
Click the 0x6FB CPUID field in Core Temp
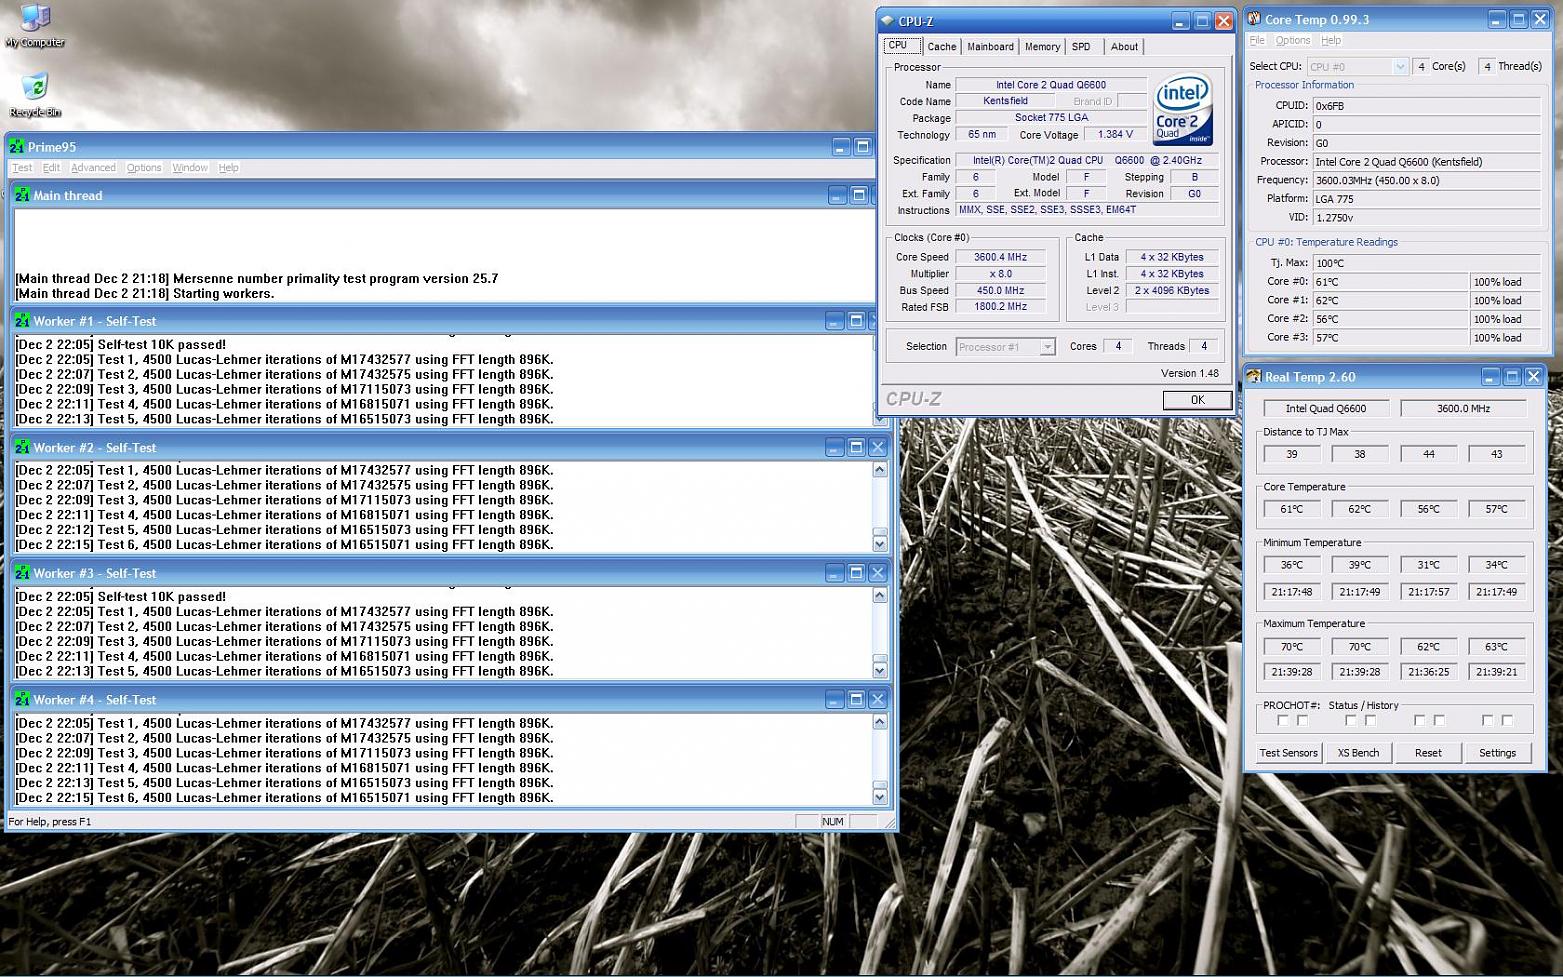point(1426,105)
